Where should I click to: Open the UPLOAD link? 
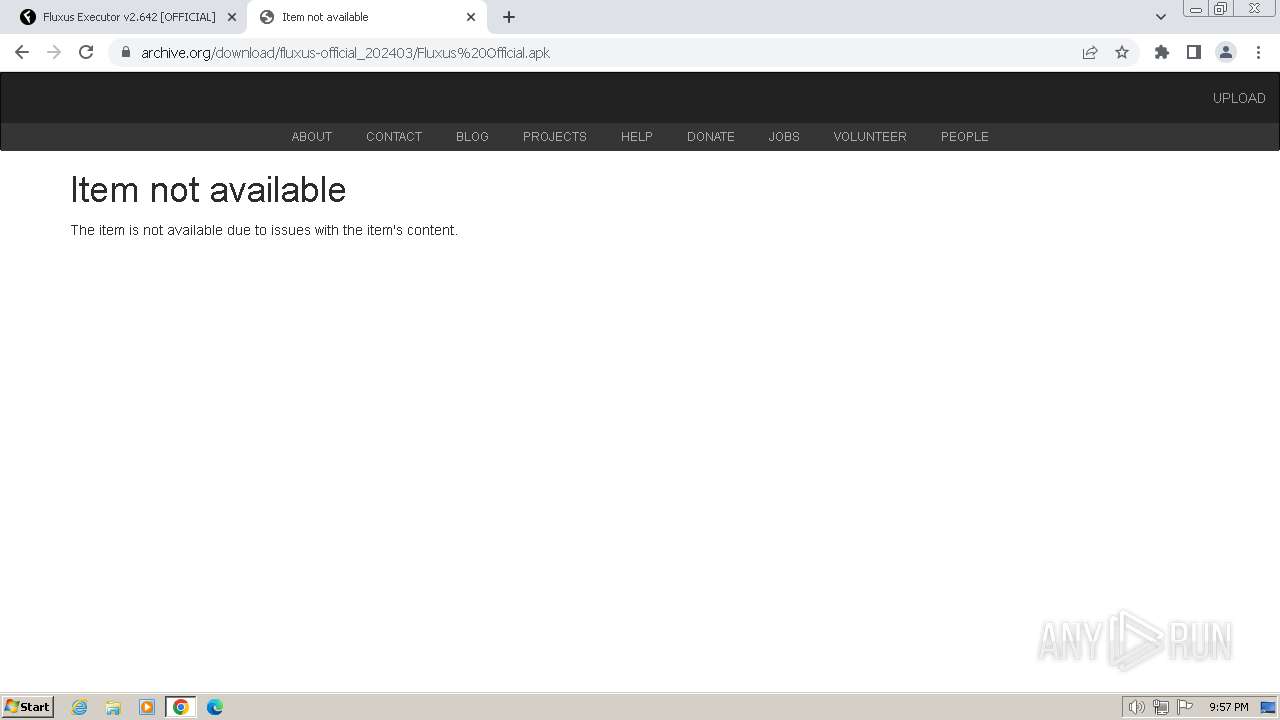(x=1239, y=98)
